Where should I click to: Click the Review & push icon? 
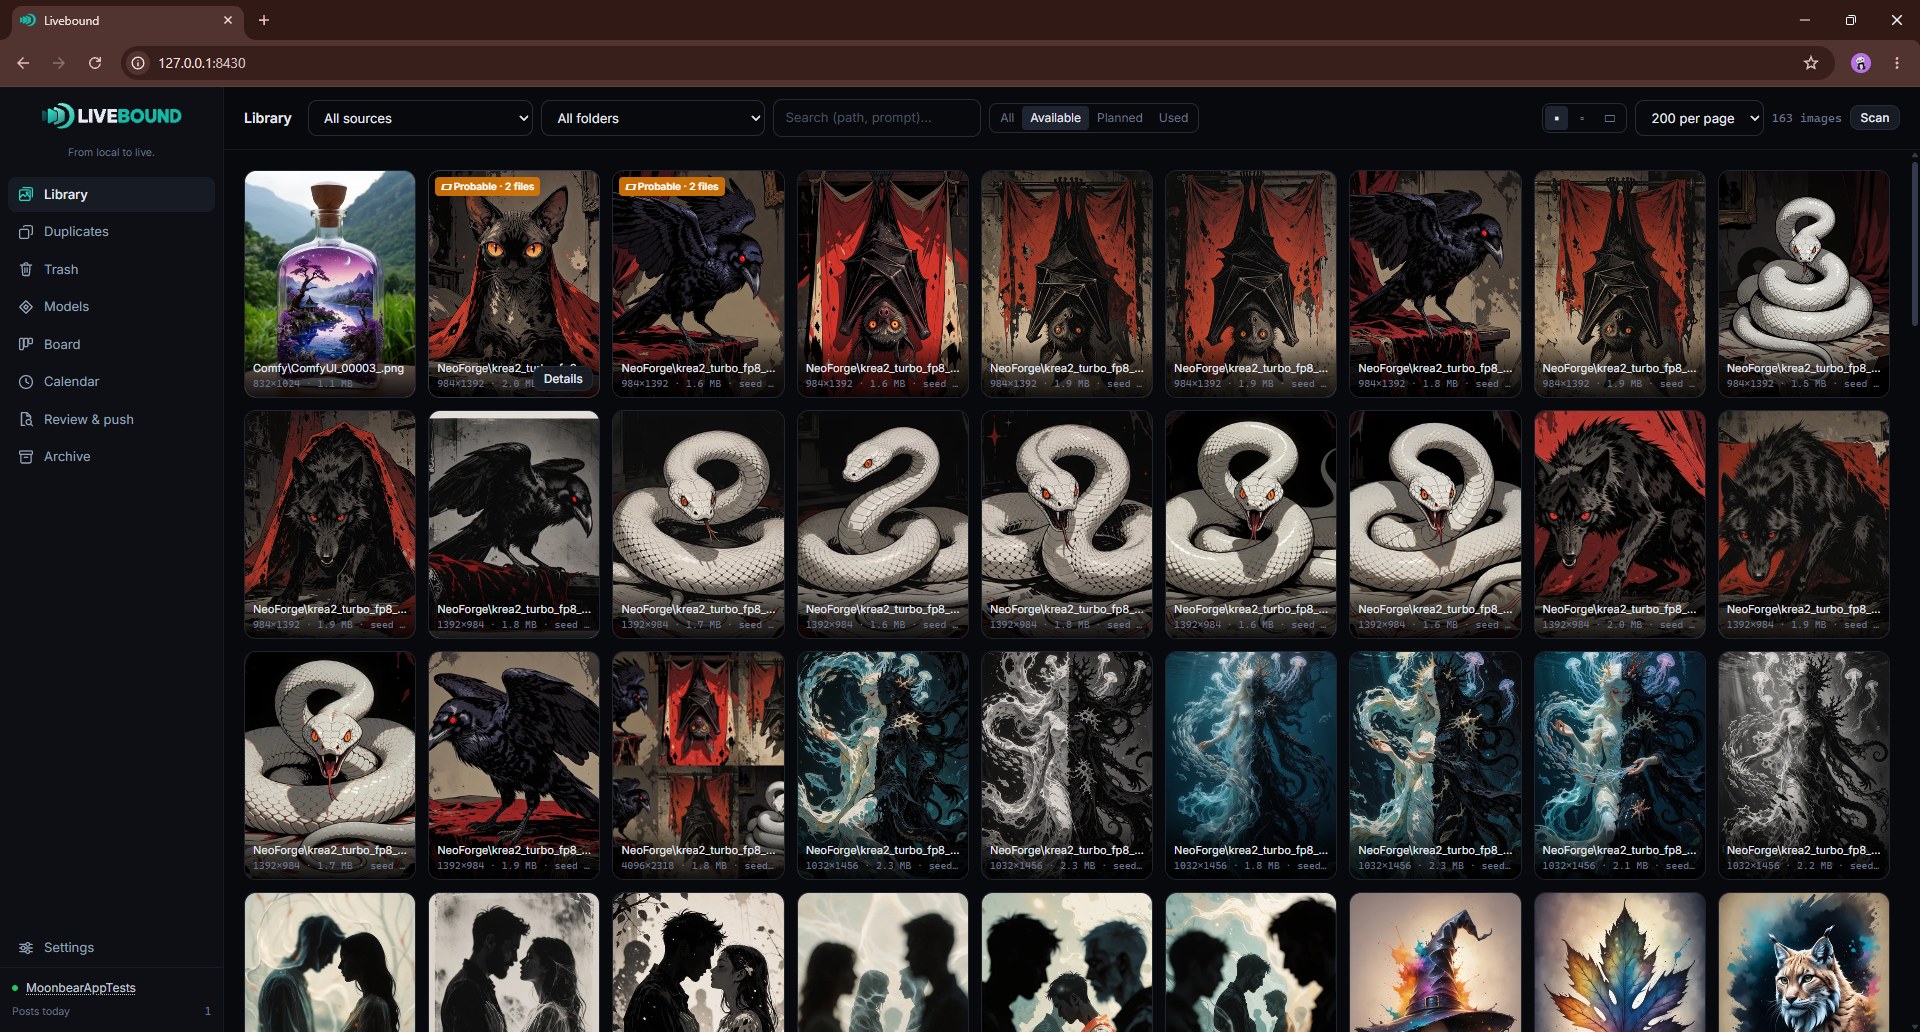coord(26,419)
